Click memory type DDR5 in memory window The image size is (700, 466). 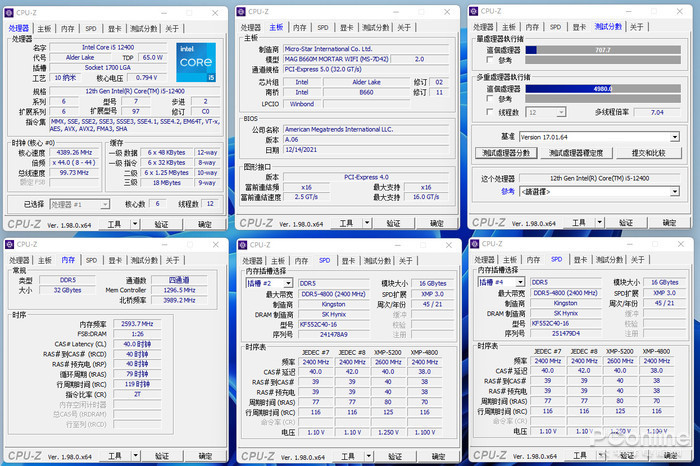point(68,280)
